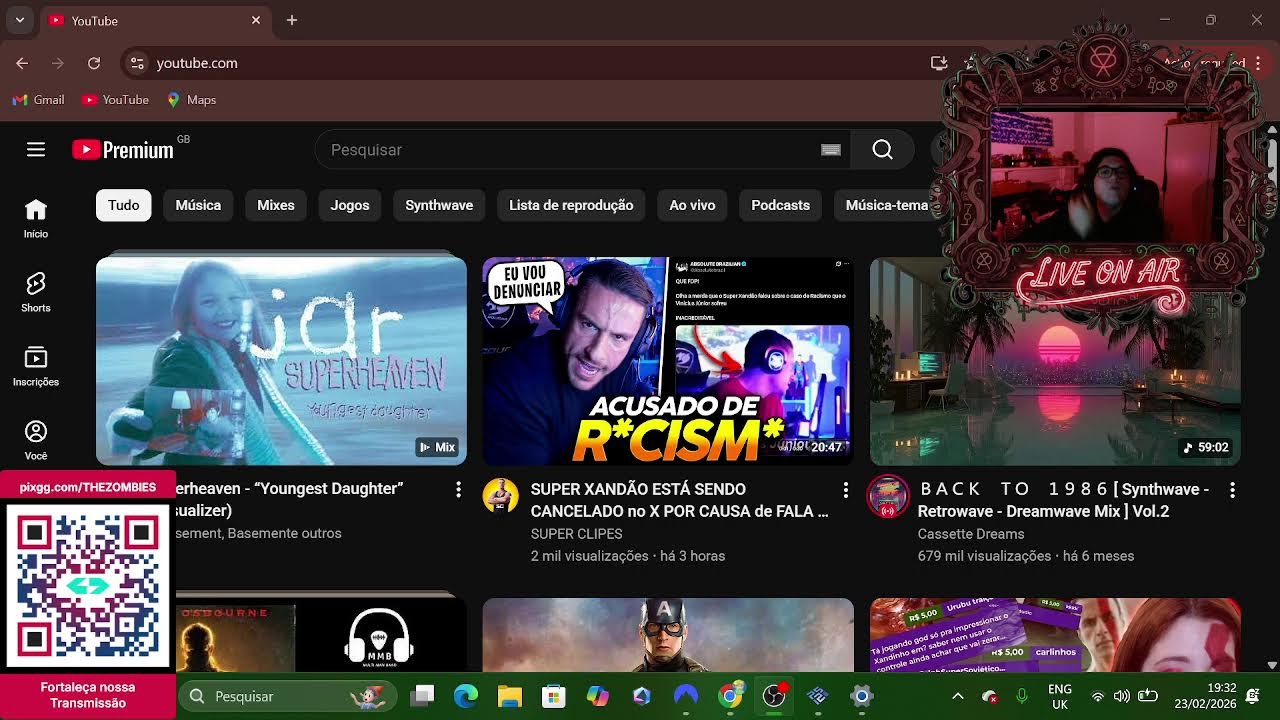Click the Windows taskbar Pesquisar box
Image resolution: width=1280 pixels, height=720 pixels.
pos(288,696)
